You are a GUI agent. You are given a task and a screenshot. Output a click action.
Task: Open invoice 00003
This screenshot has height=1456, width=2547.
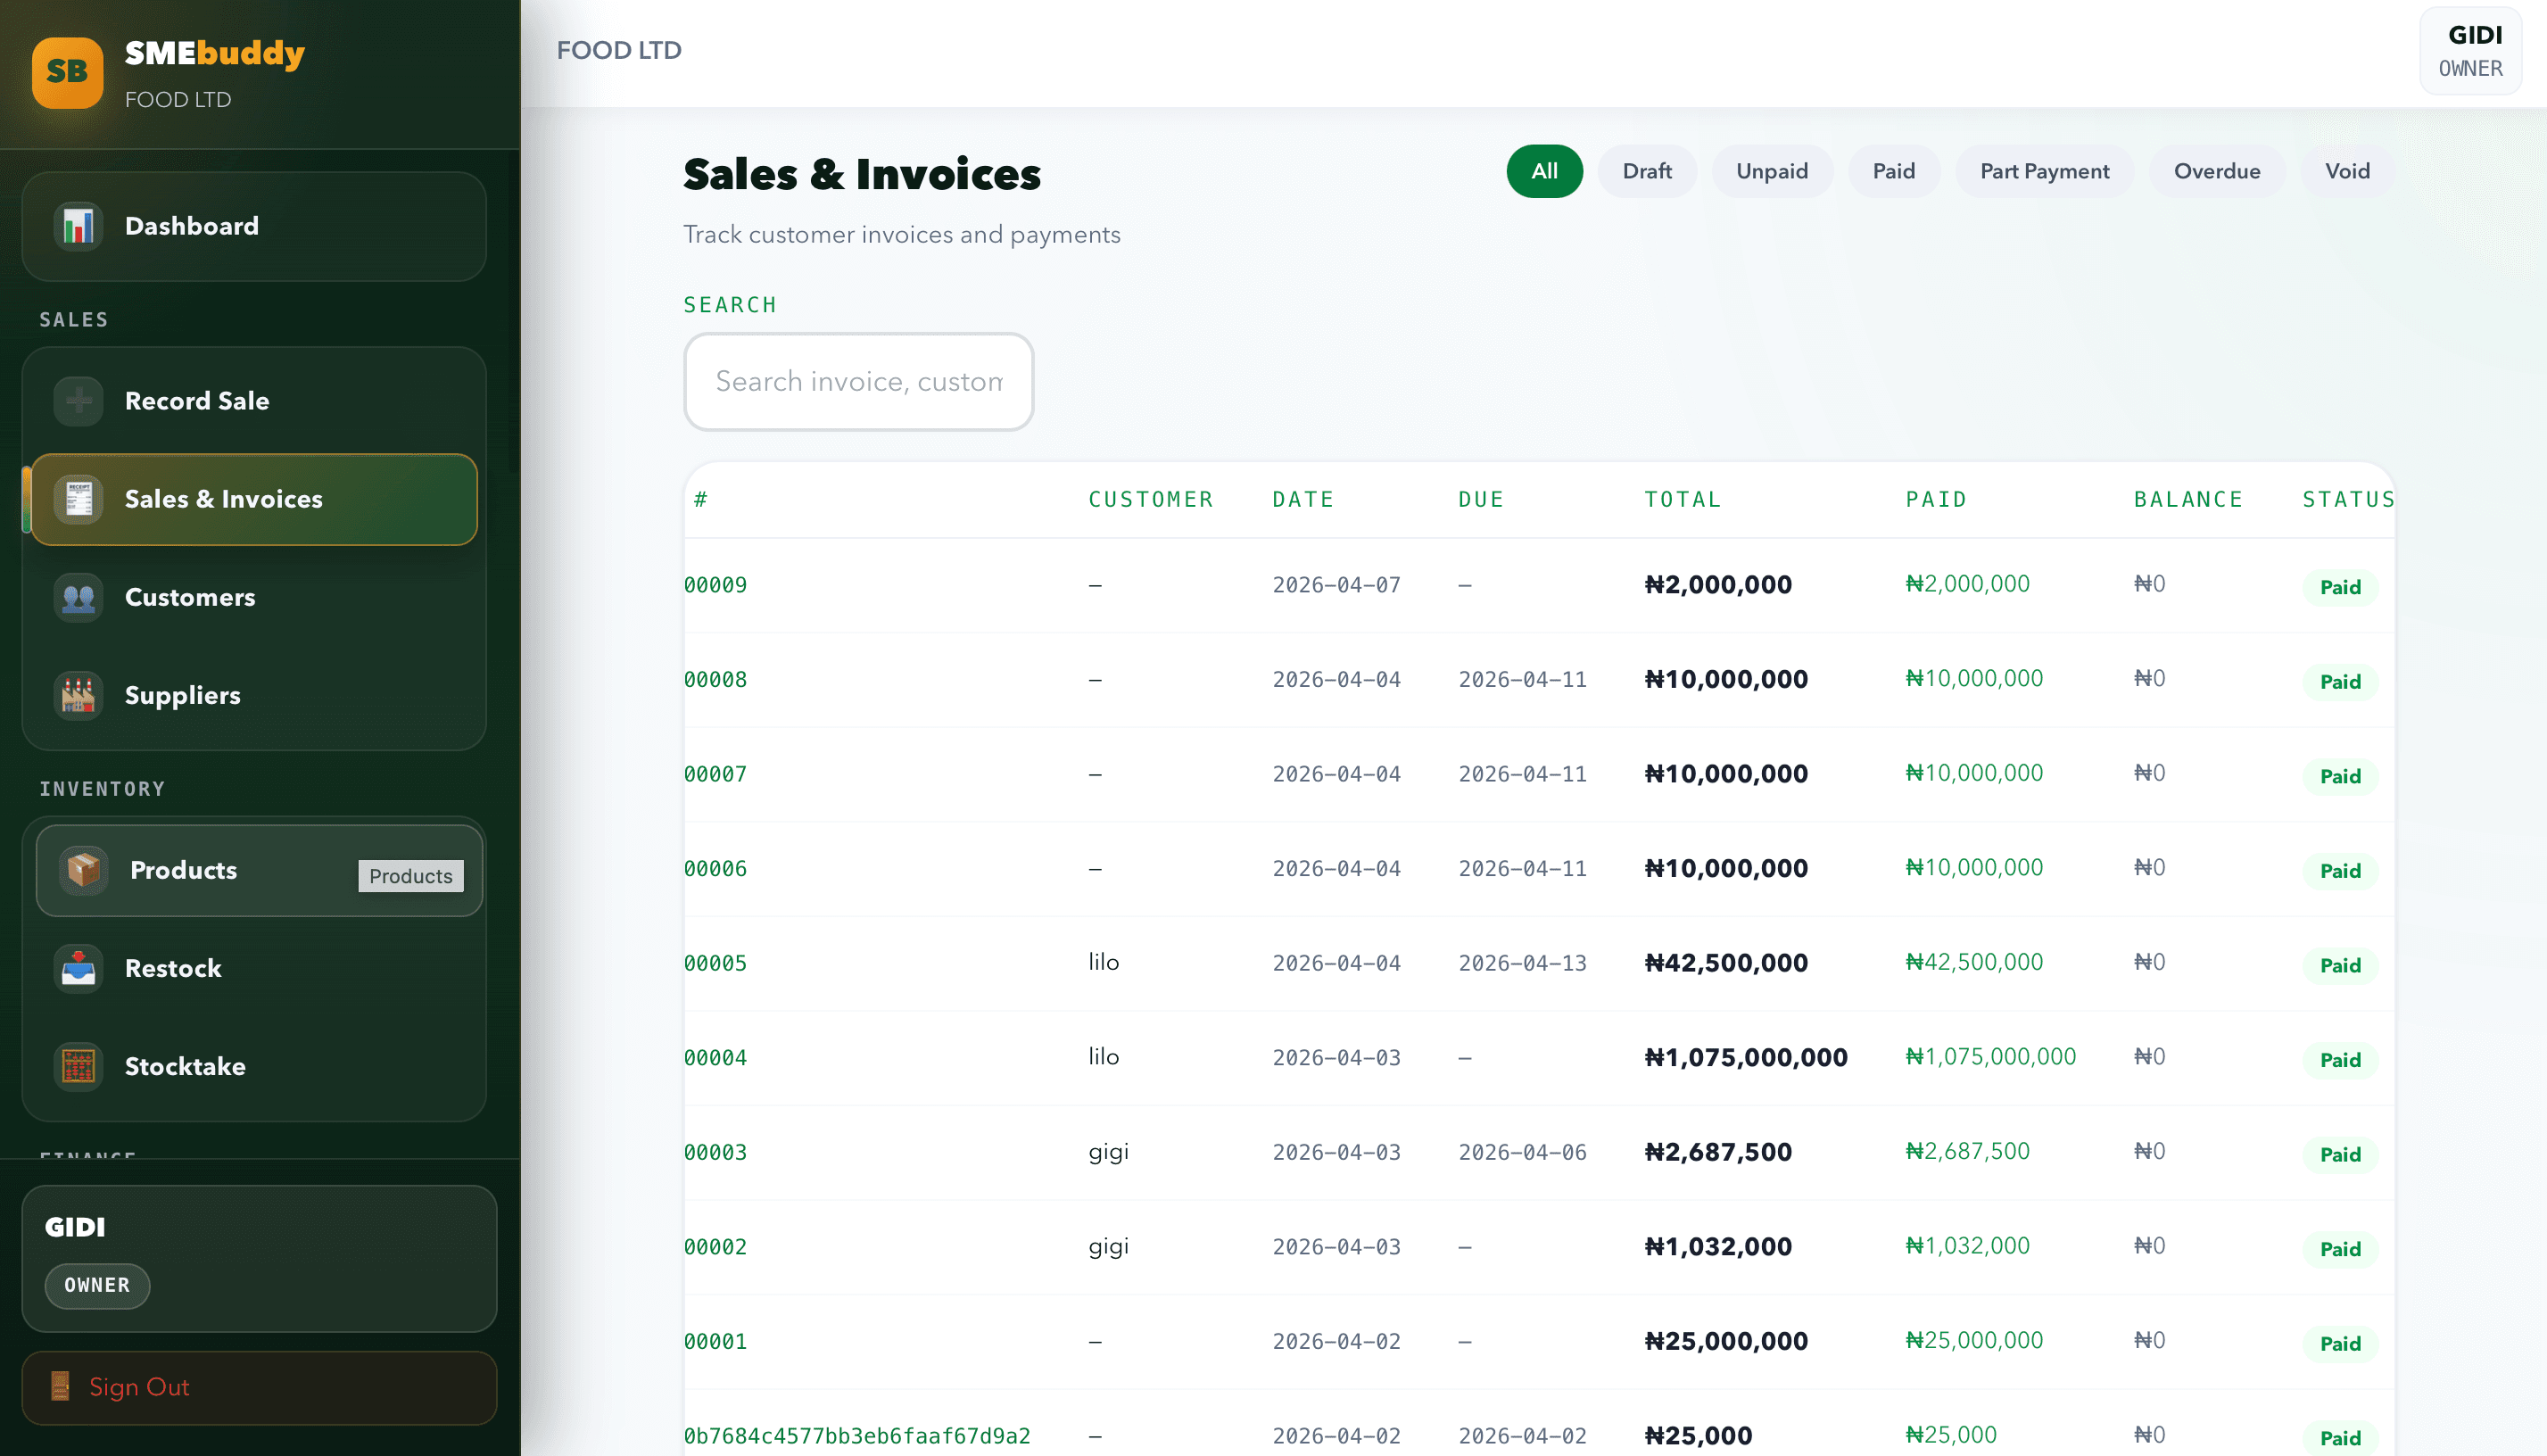(715, 1152)
